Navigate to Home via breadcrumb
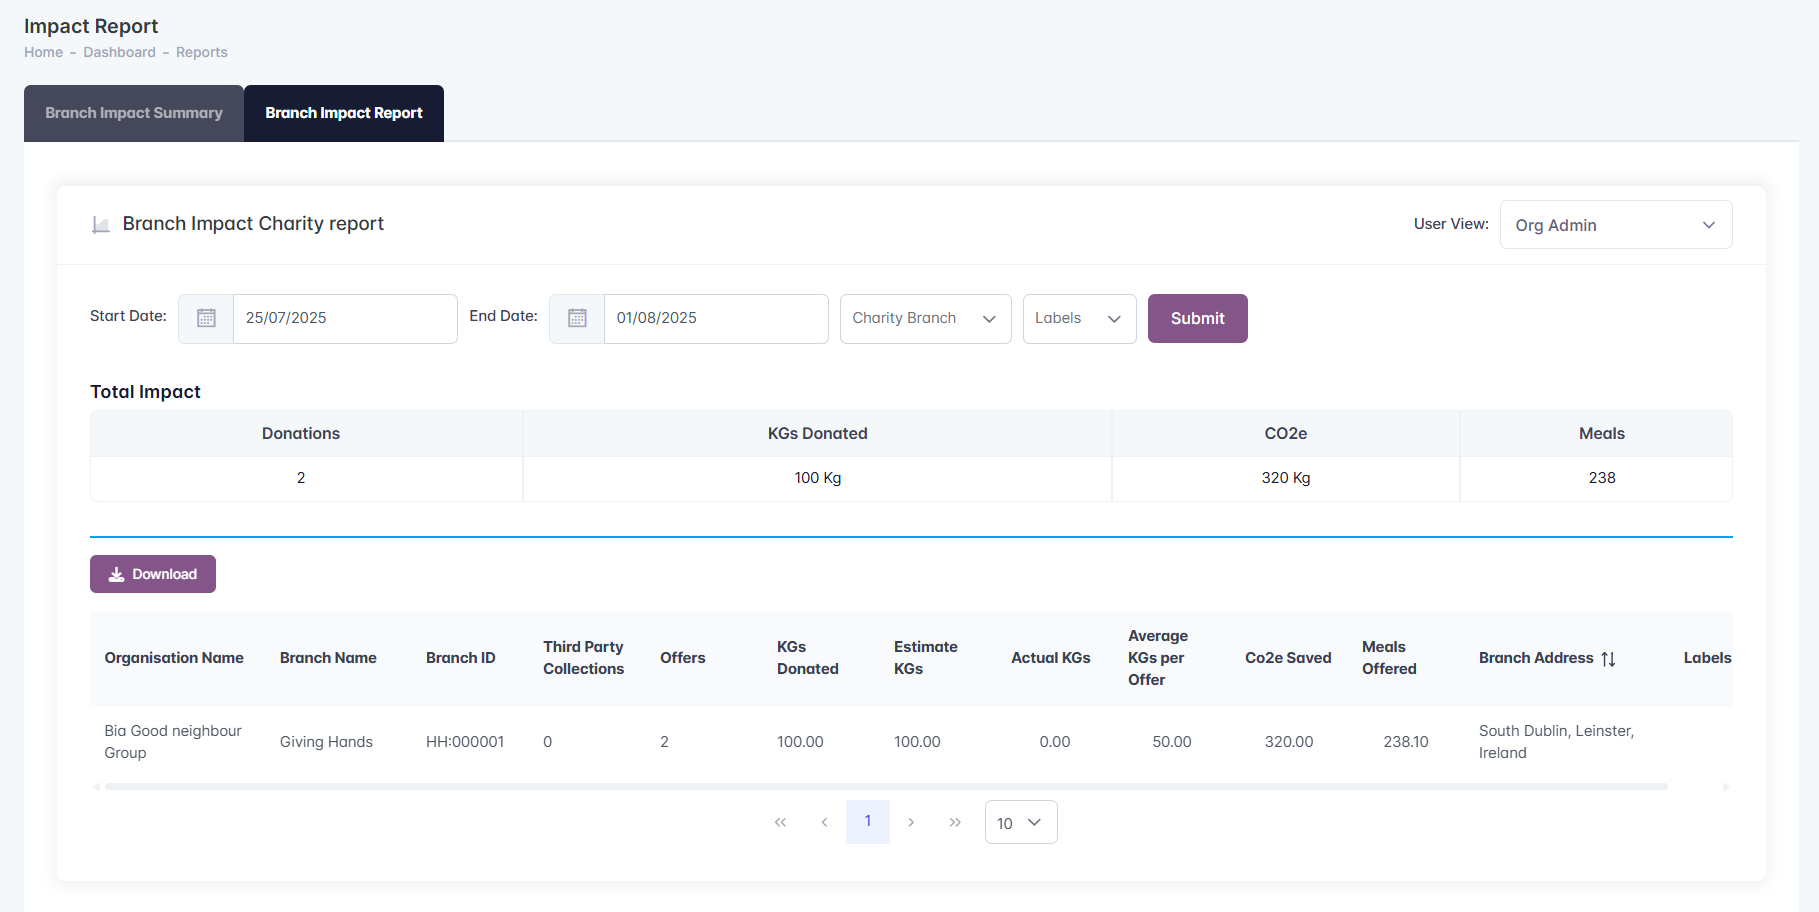This screenshot has width=1819, height=912. tap(43, 52)
